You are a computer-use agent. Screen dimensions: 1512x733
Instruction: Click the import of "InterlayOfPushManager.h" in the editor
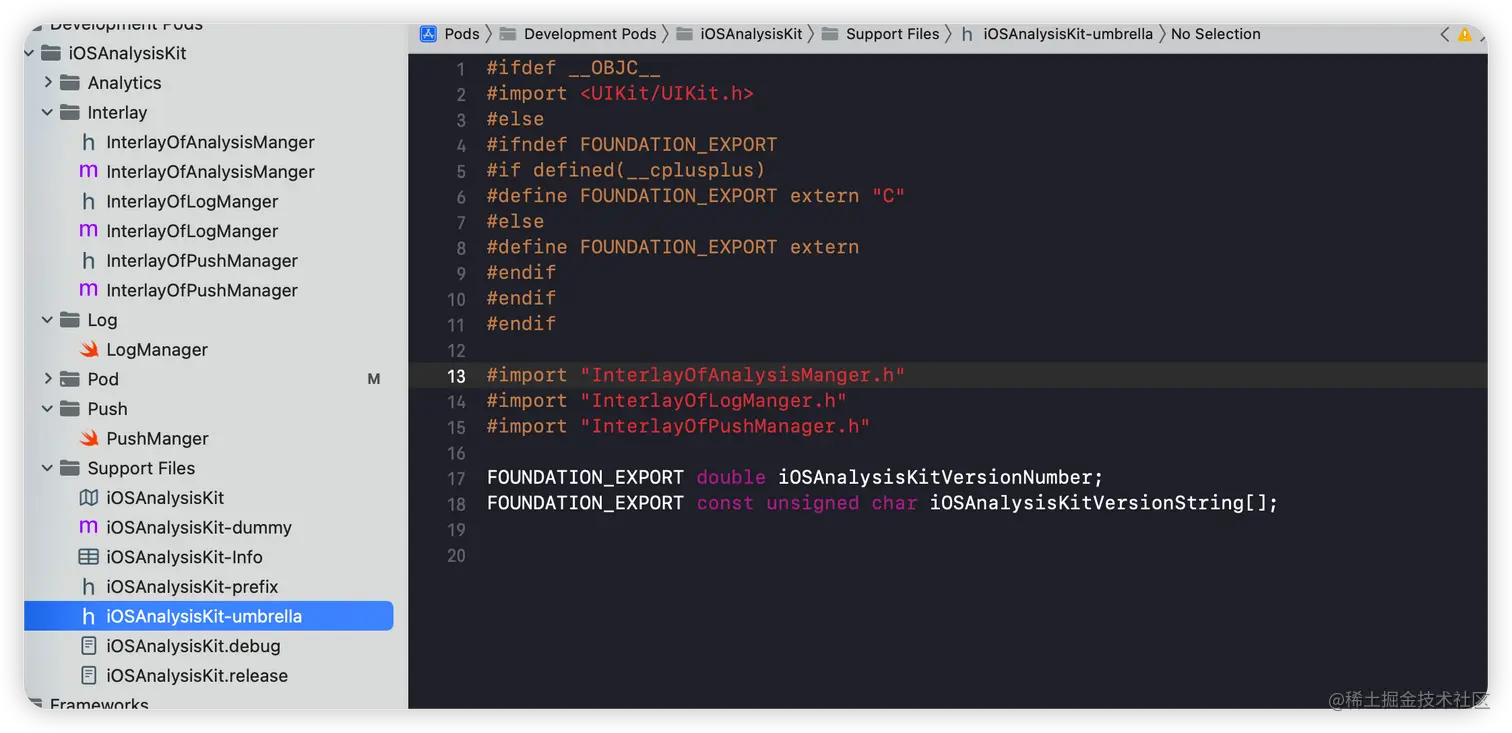coord(679,427)
